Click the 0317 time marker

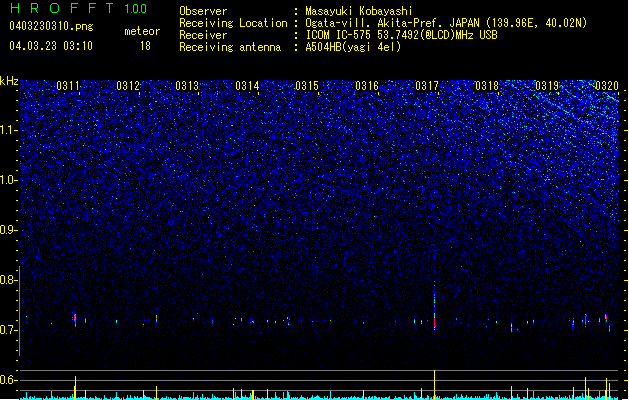coord(427,86)
